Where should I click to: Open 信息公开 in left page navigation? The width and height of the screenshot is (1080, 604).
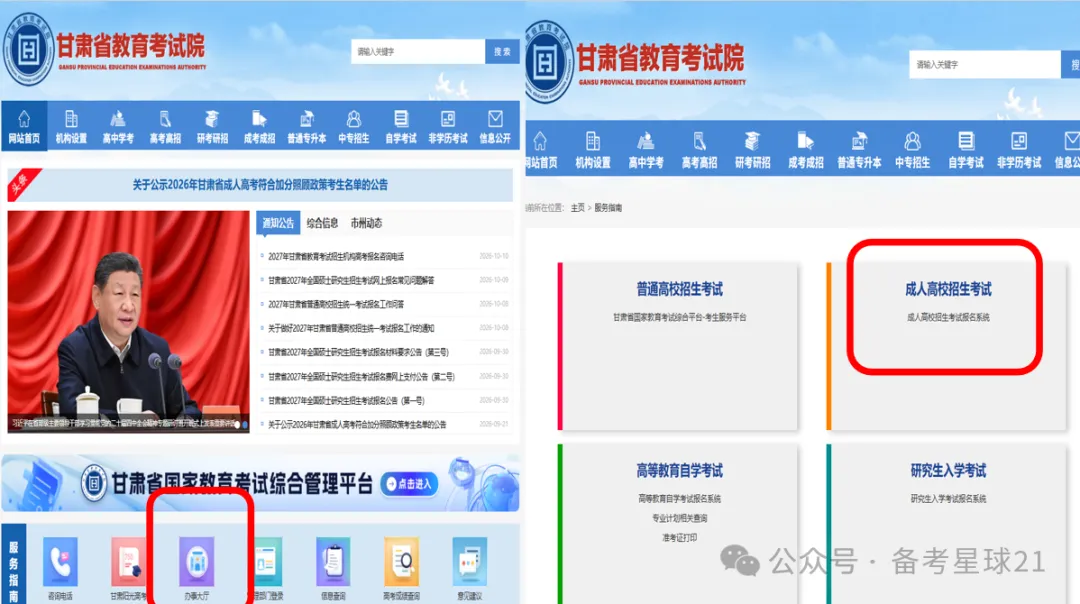tap(495, 127)
